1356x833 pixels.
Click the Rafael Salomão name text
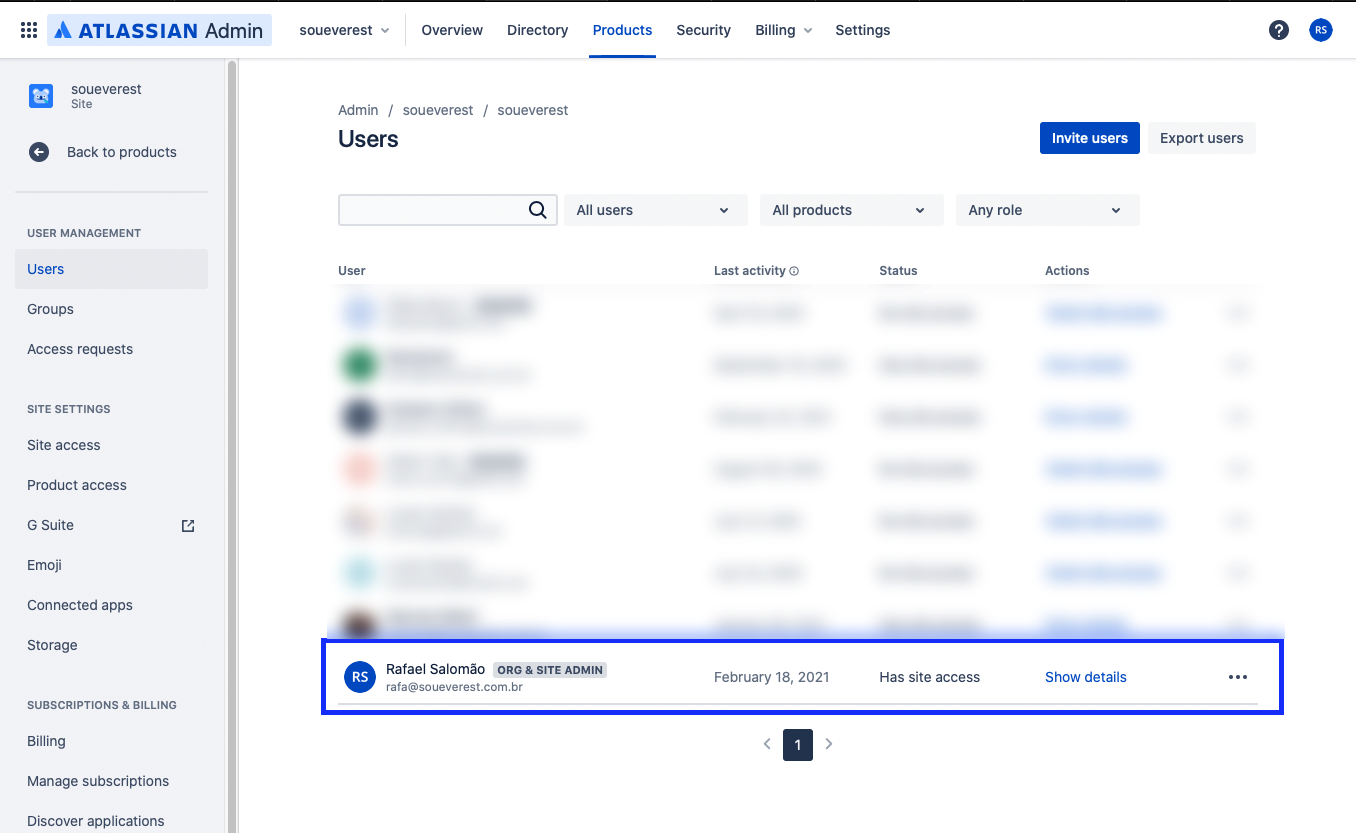pyautogui.click(x=435, y=669)
